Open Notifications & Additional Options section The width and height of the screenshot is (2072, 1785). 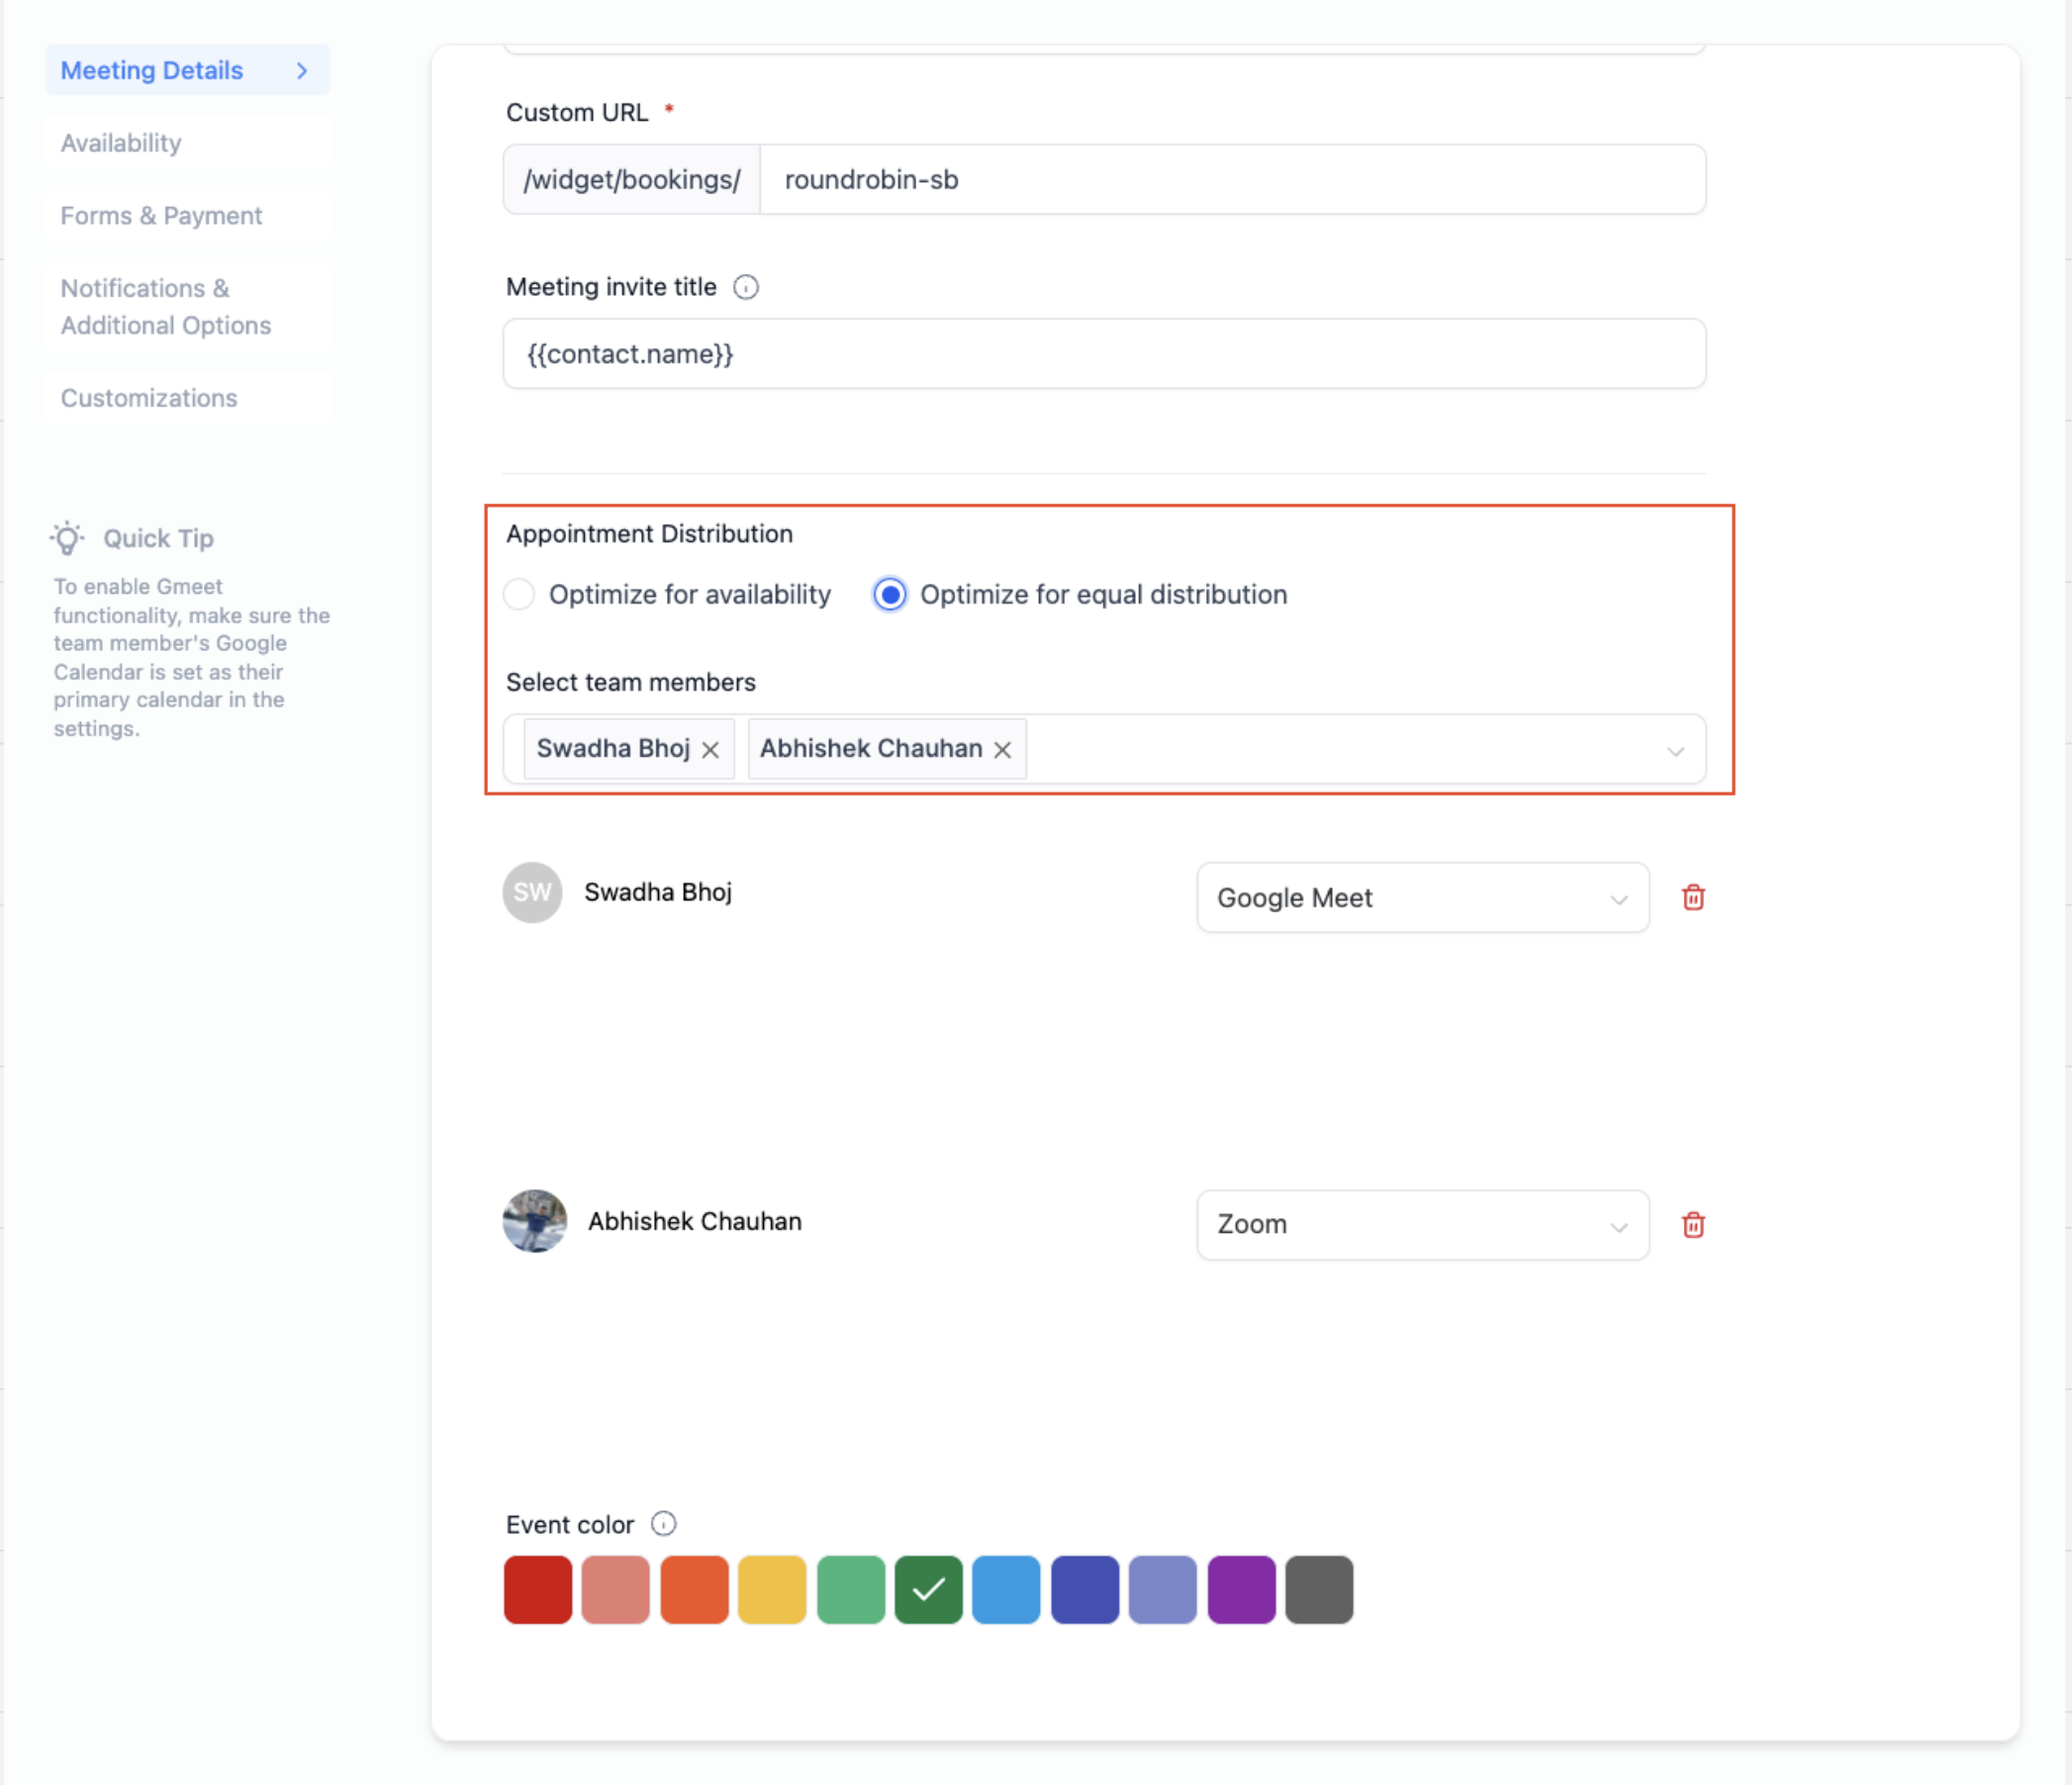166,307
